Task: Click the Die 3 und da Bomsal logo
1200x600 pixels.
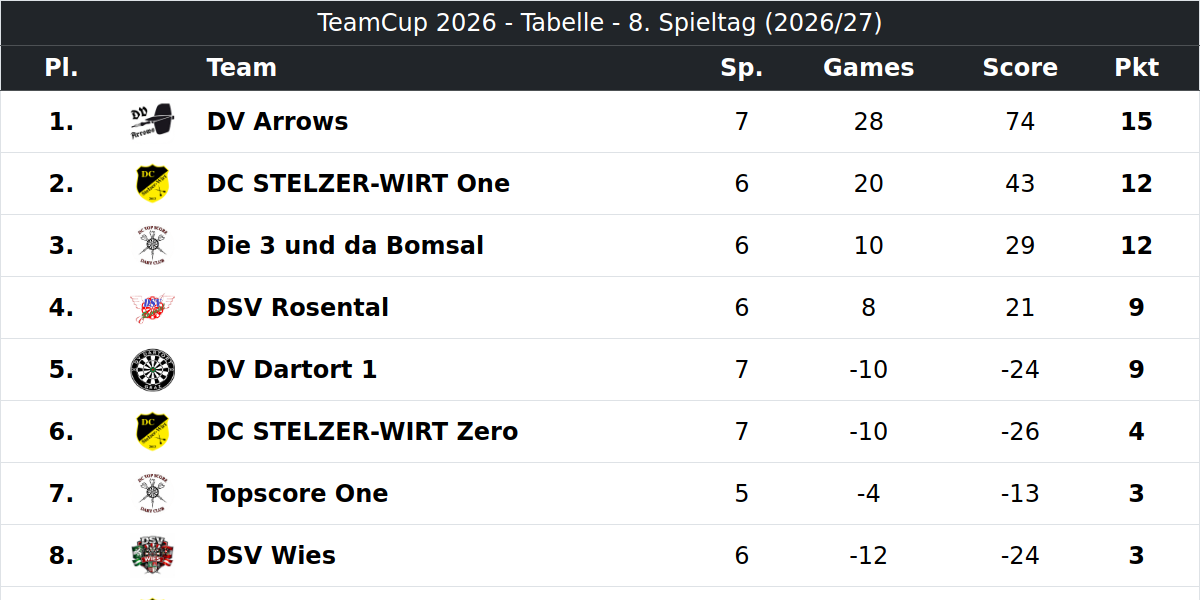Action: click(x=152, y=246)
